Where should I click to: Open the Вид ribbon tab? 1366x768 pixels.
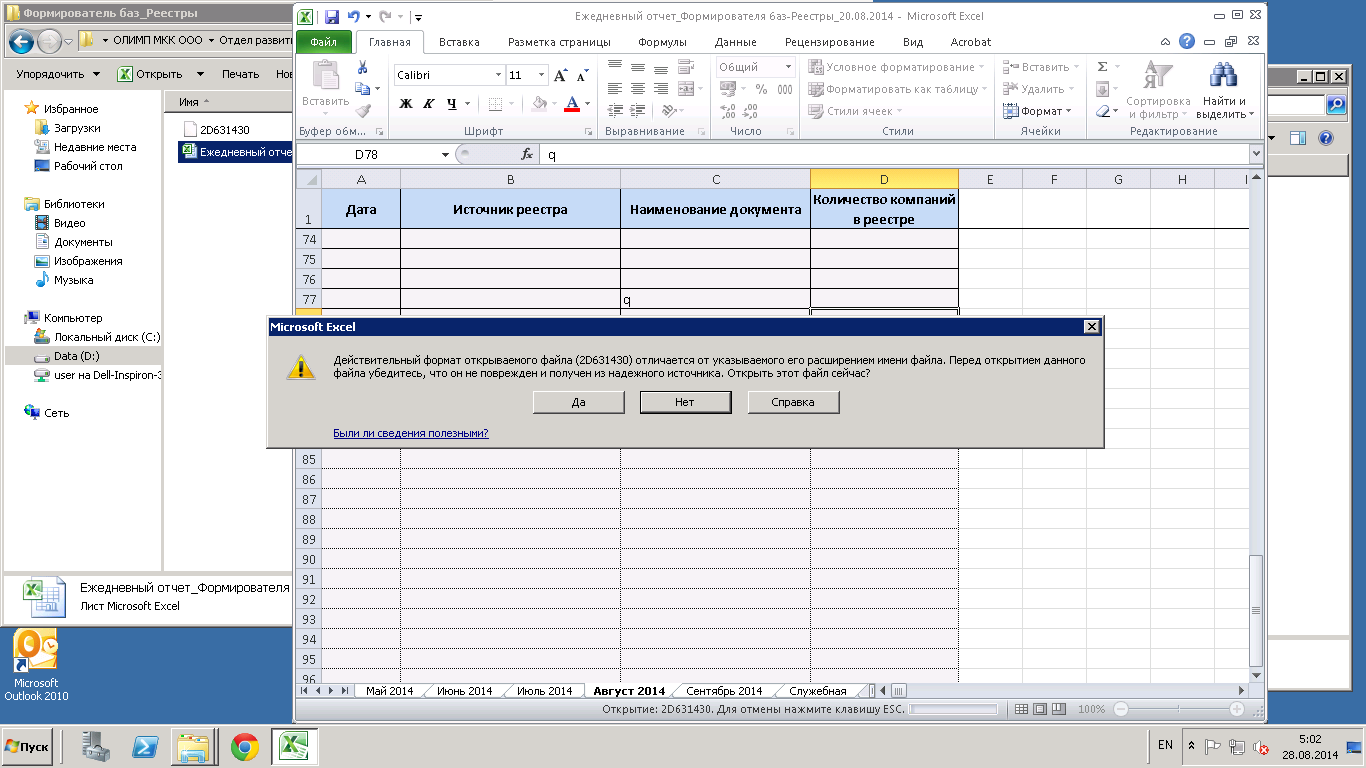tap(913, 42)
